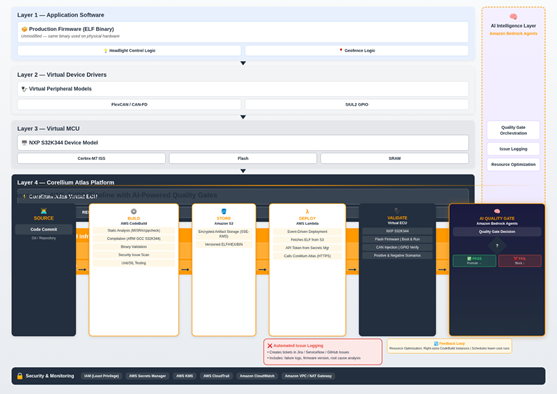This screenshot has height=394, width=557.
Task: Select the IAM (Least Privilege) tag
Action: click(102, 376)
